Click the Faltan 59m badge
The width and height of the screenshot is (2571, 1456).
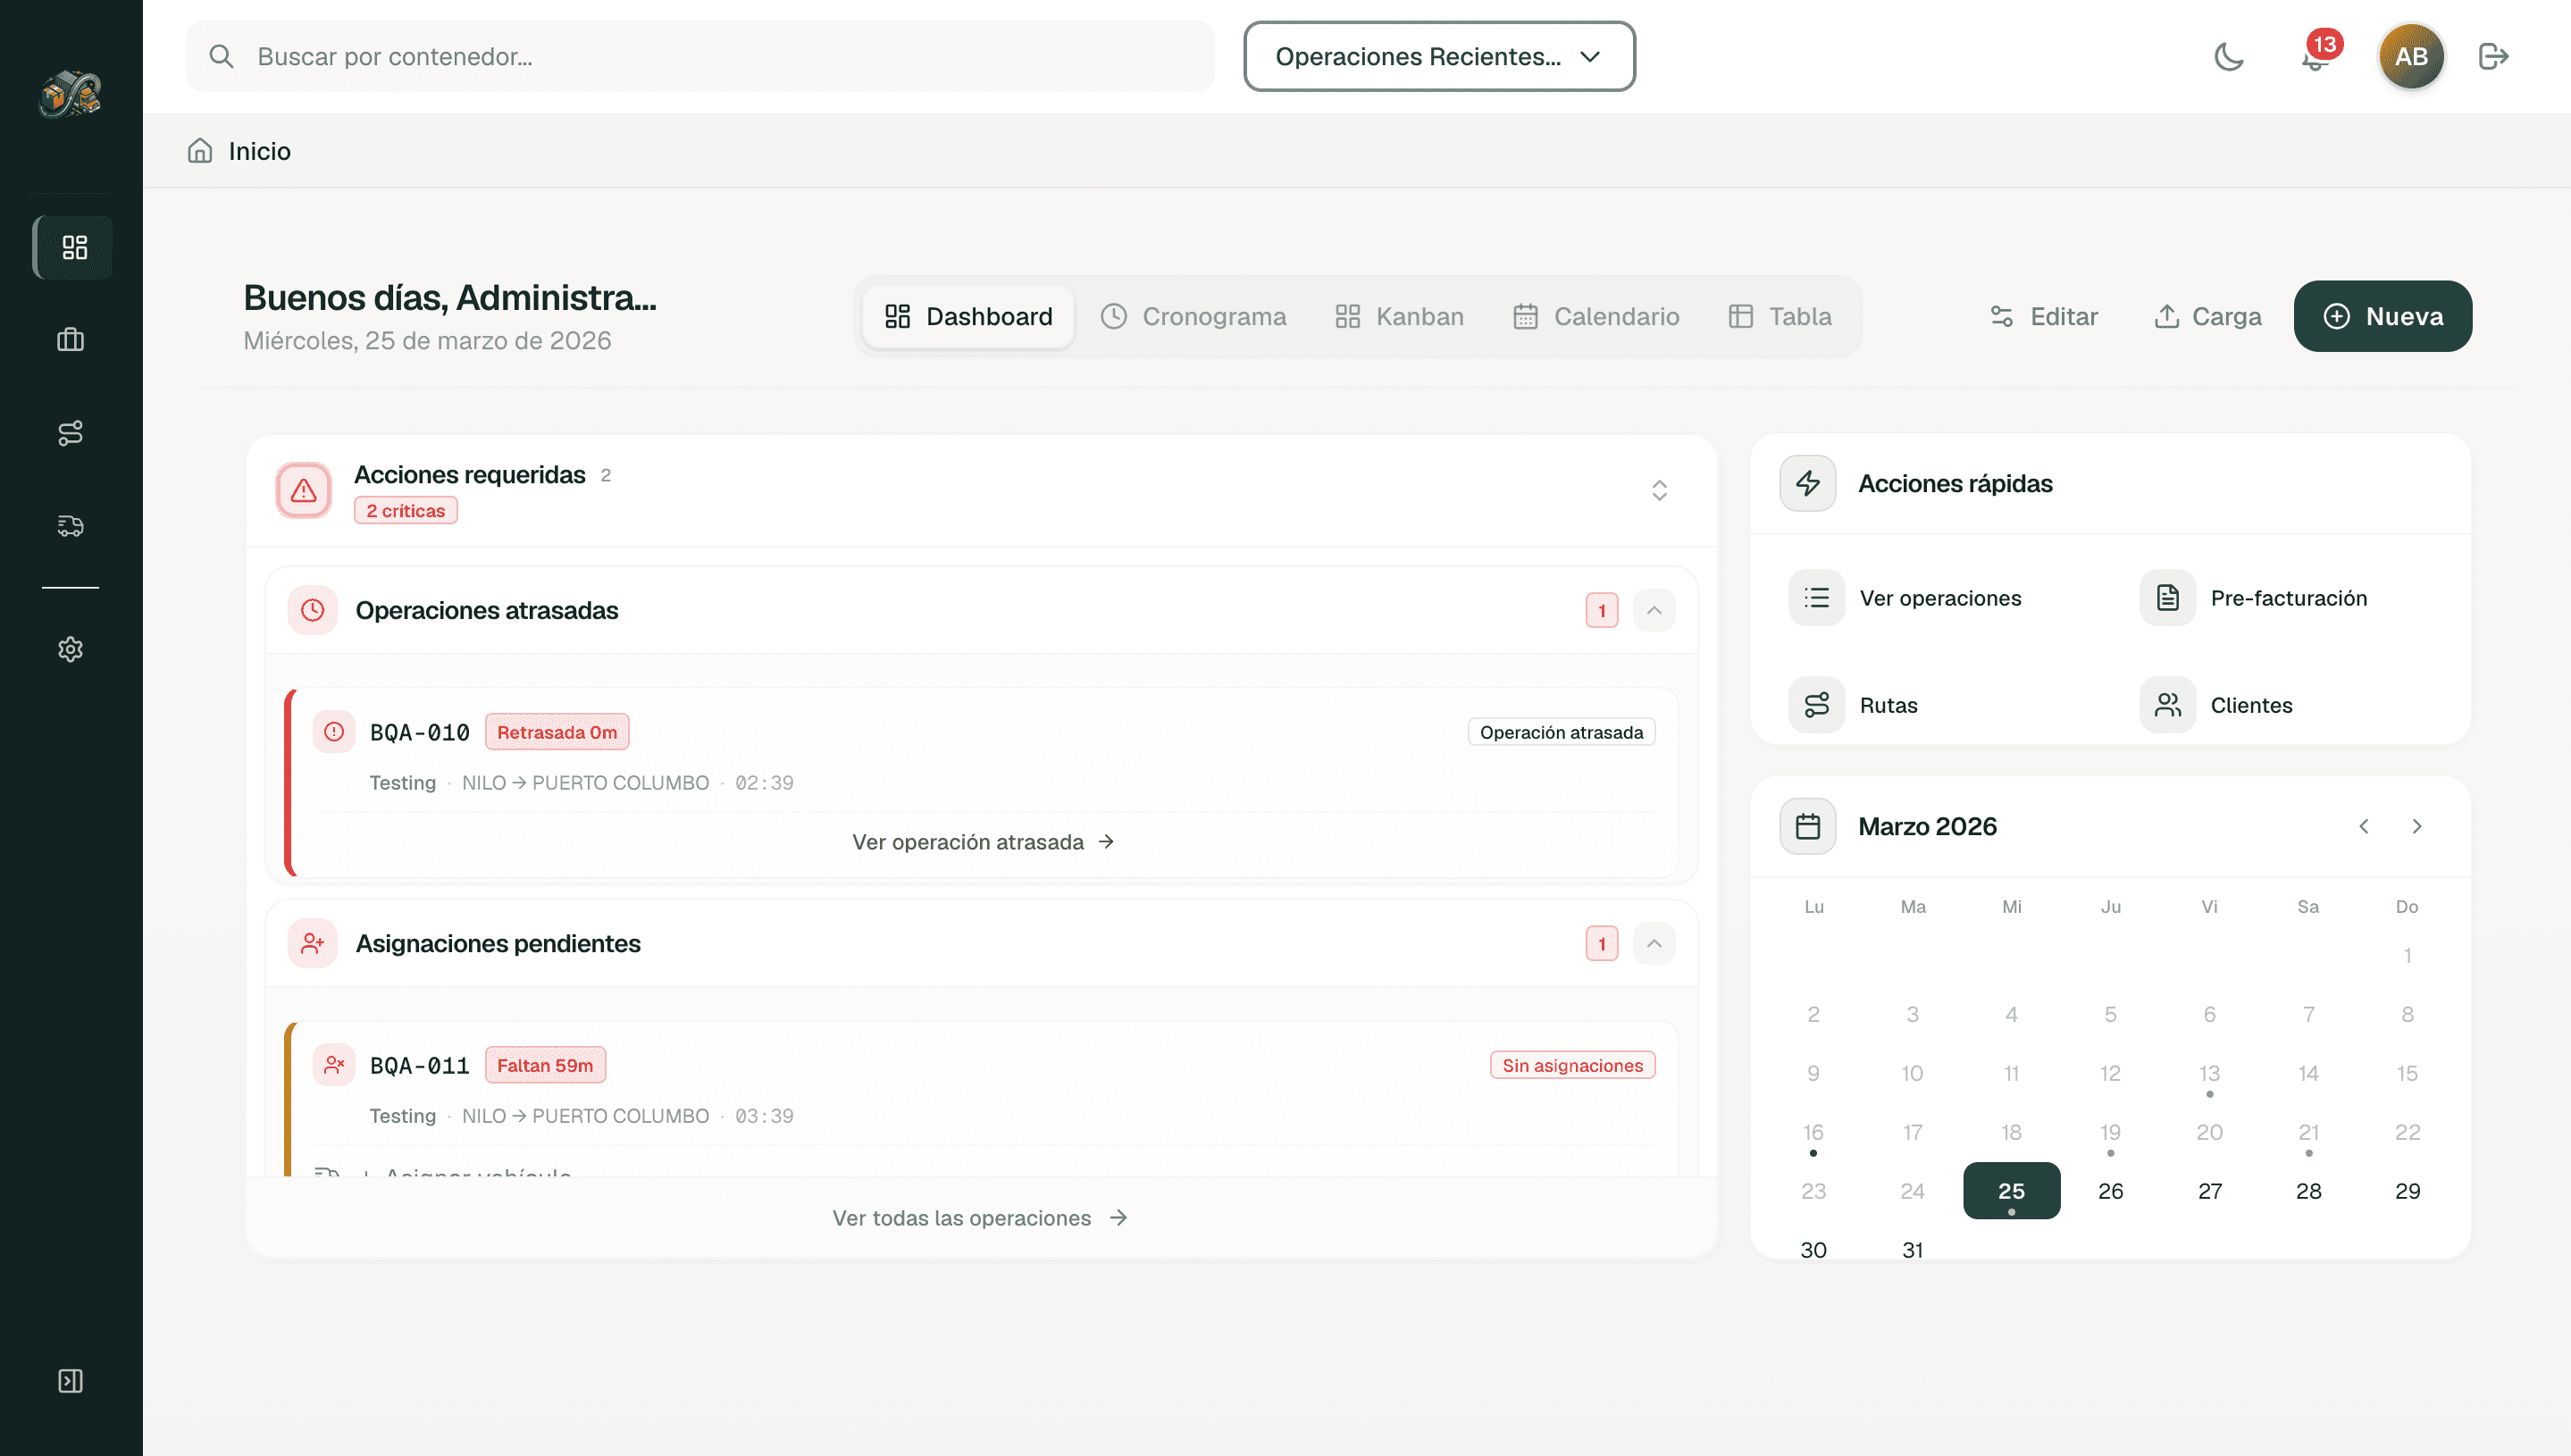[545, 1065]
